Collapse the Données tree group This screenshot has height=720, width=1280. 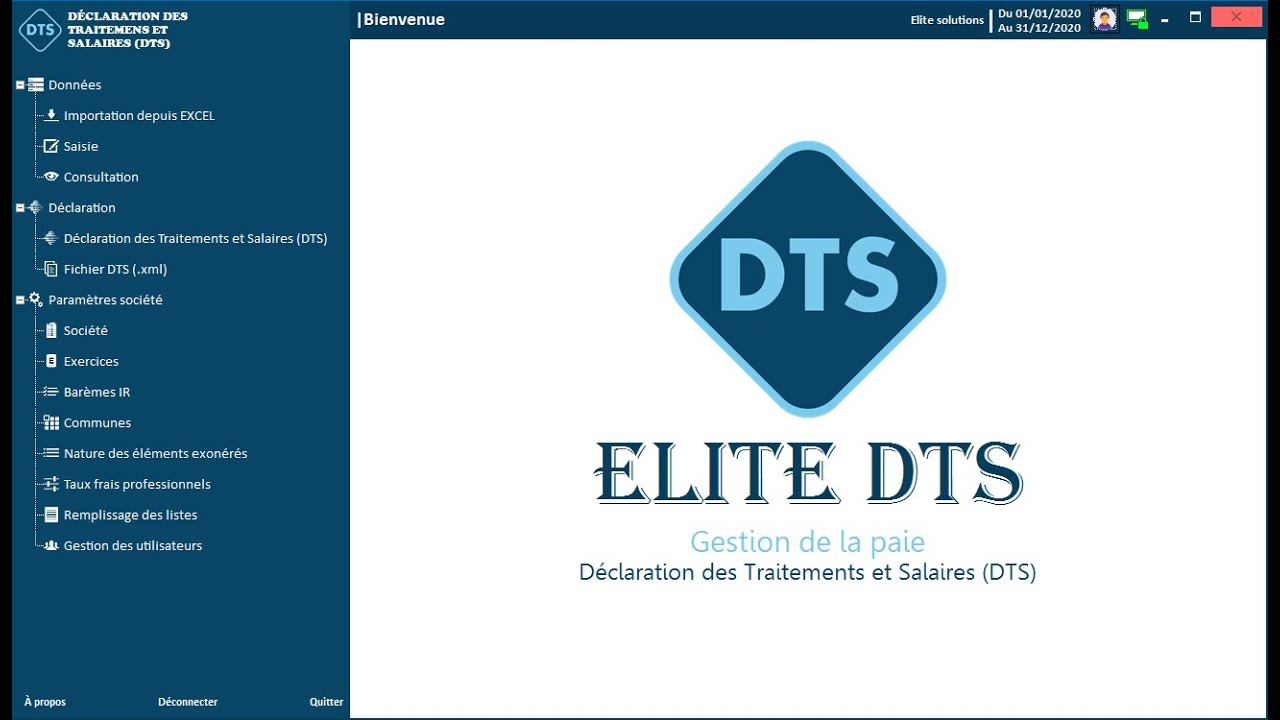[x=20, y=85]
